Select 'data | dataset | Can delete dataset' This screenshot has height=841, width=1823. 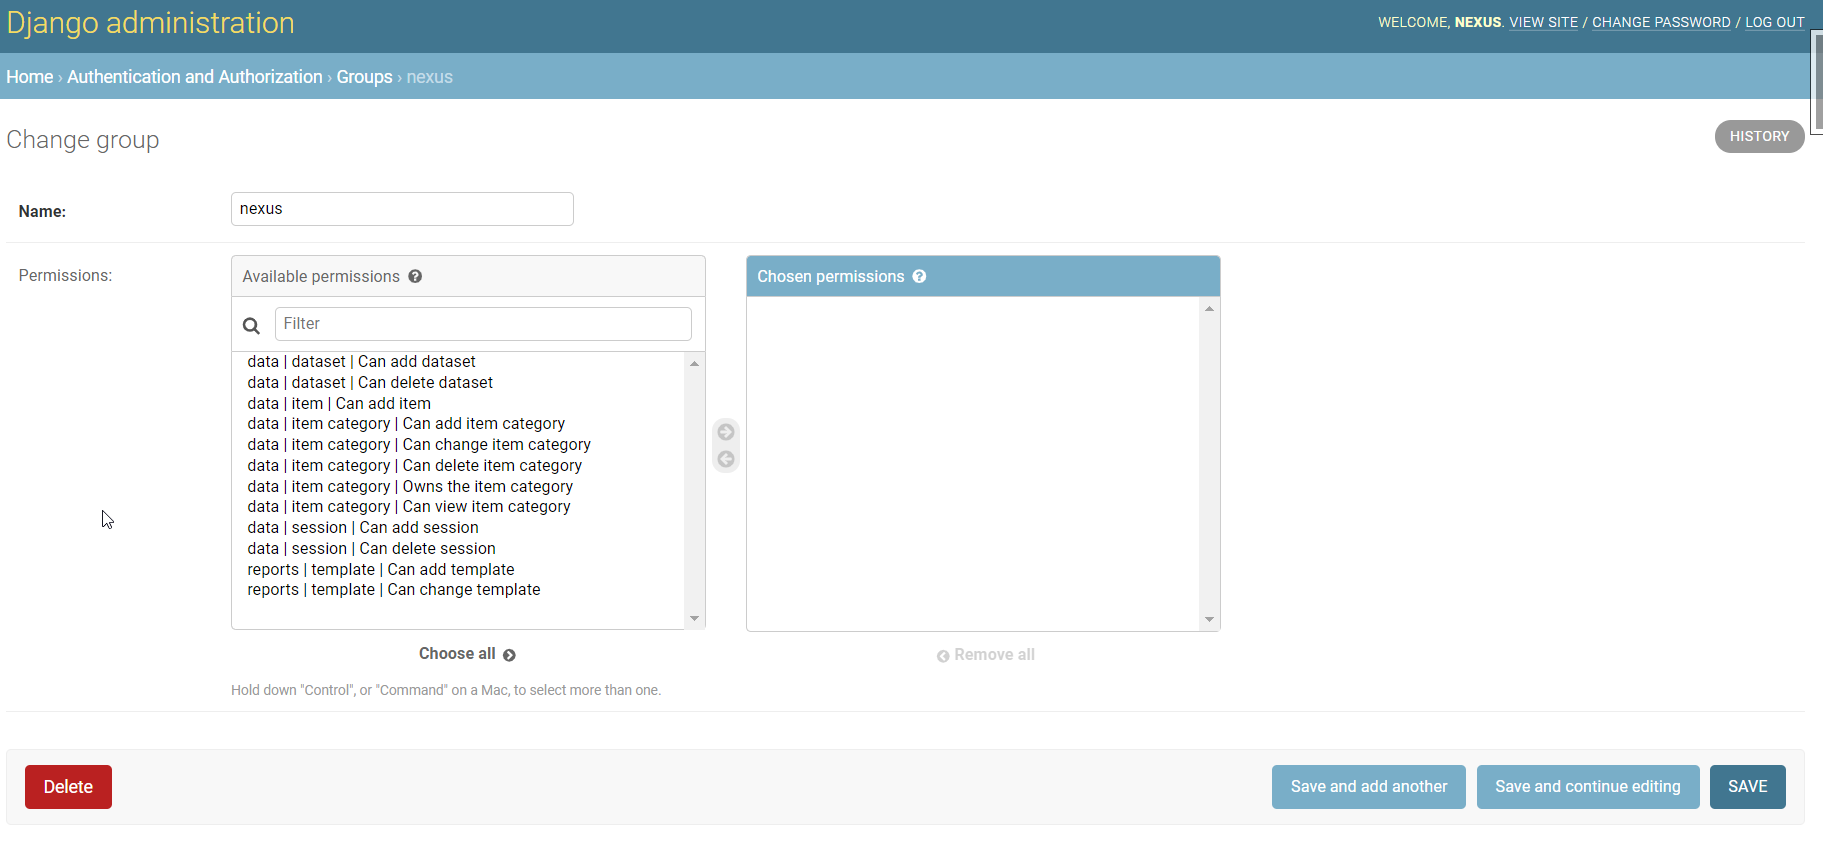(x=460, y=383)
